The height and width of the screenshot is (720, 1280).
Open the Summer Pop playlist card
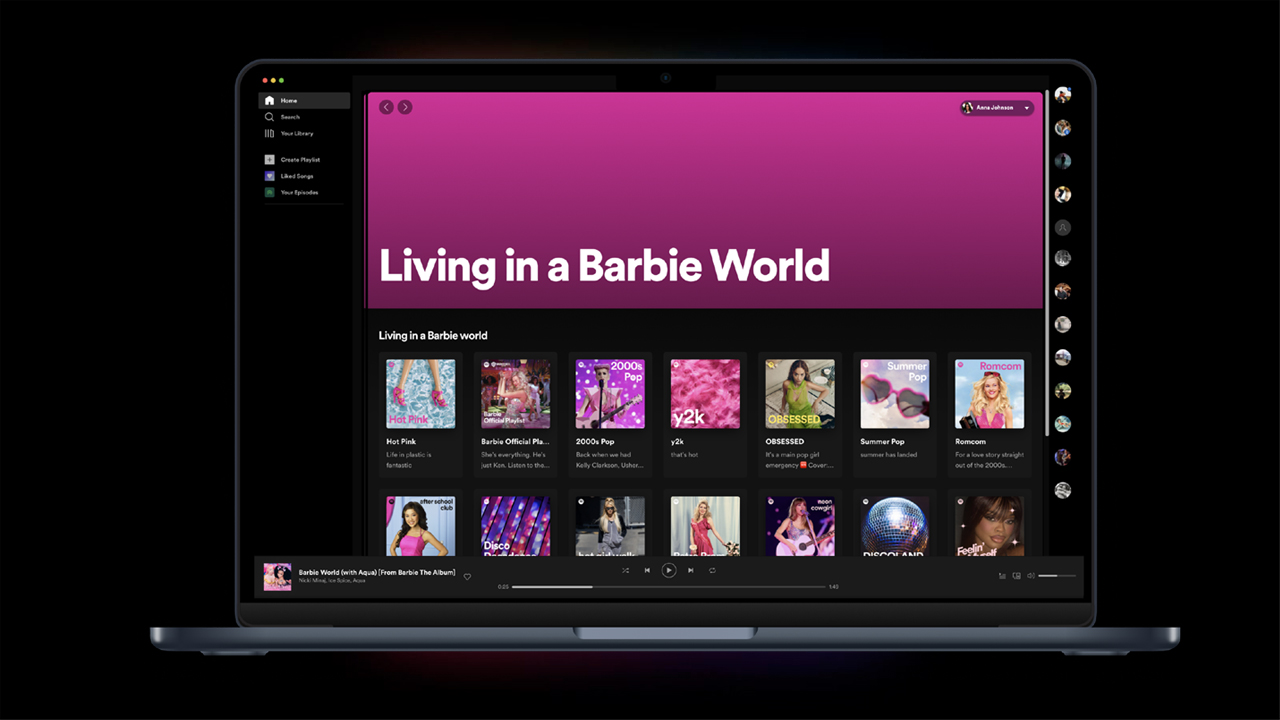point(895,394)
